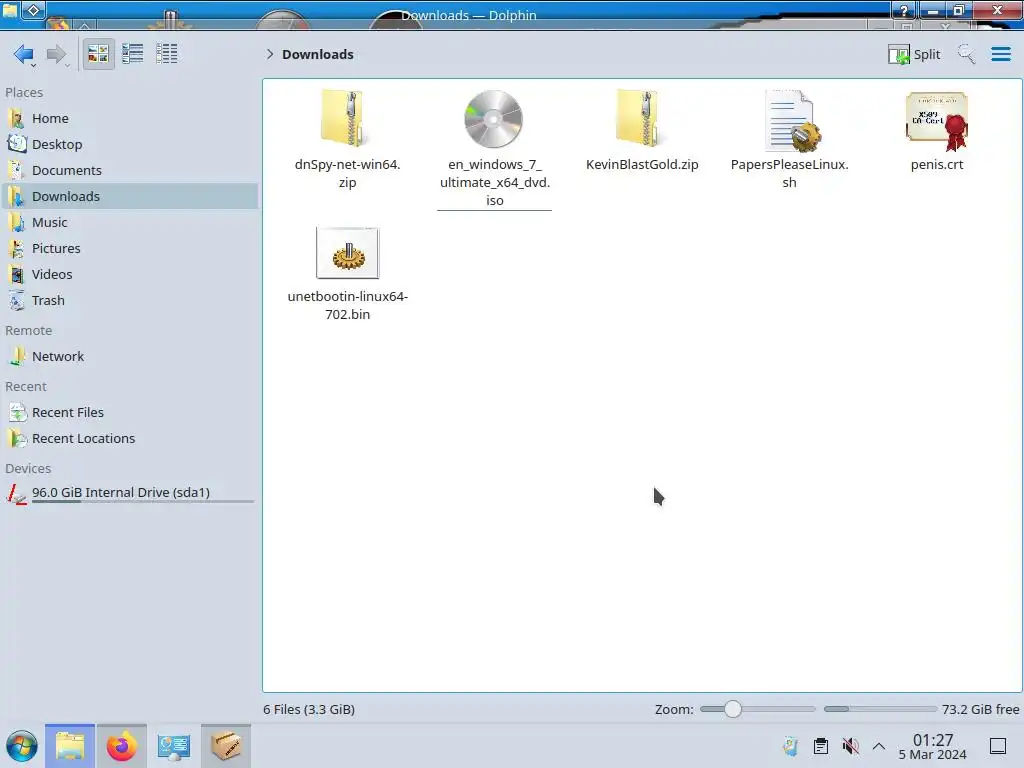Open the window menu icon in title bar
The image size is (1024, 768).
coord(10,10)
